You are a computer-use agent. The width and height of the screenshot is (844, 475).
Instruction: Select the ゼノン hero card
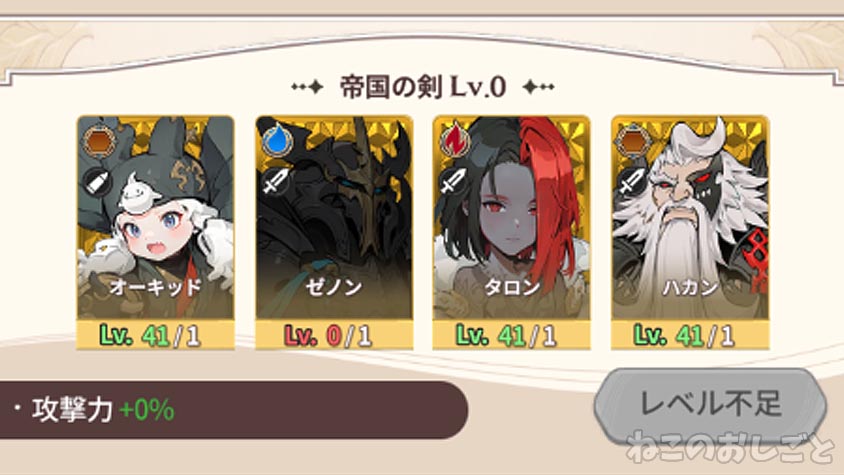(334, 233)
